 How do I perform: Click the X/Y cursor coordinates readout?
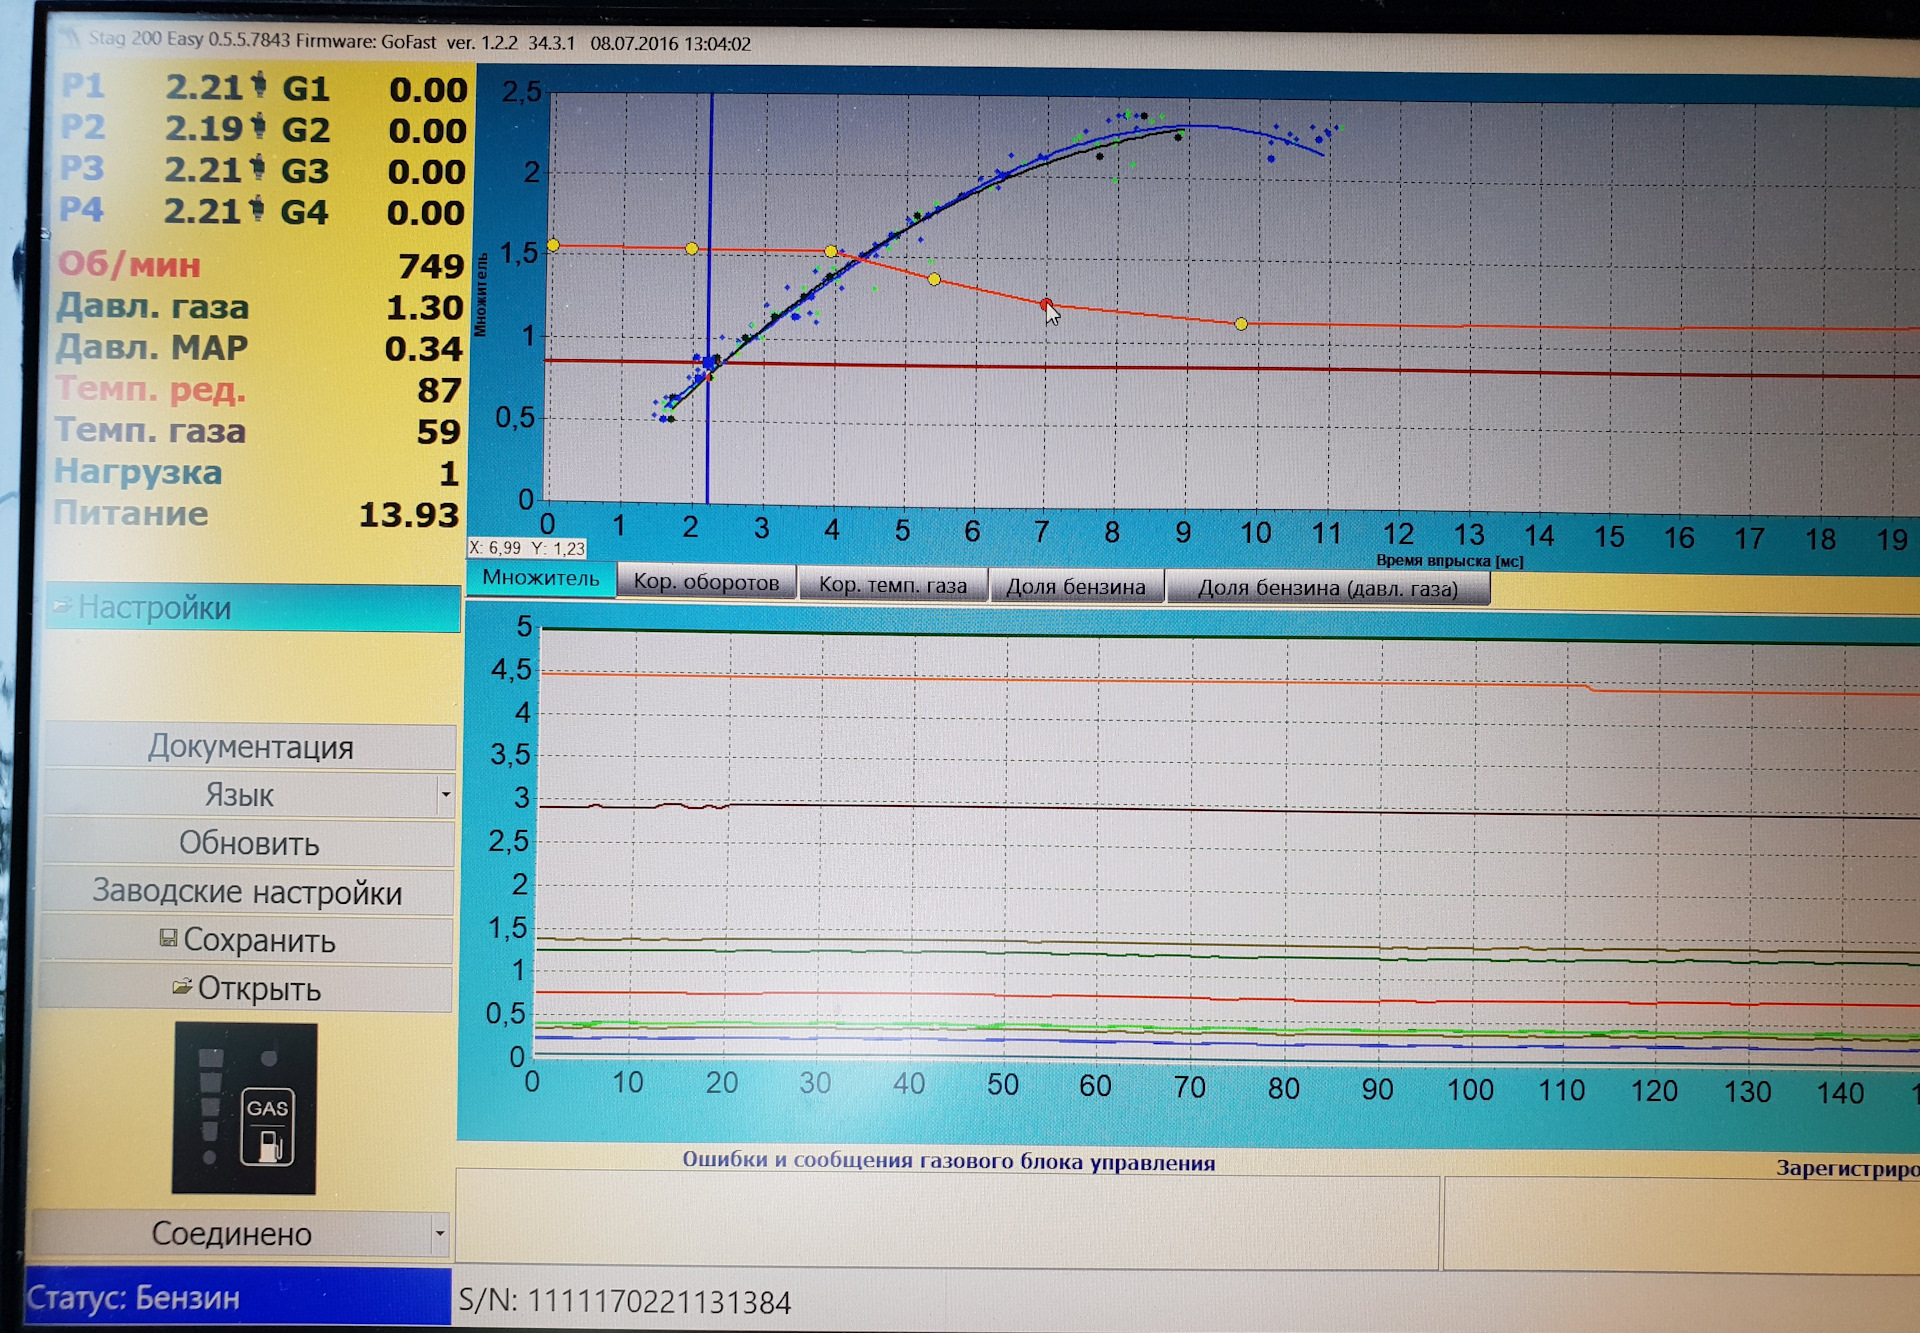pos(527,548)
